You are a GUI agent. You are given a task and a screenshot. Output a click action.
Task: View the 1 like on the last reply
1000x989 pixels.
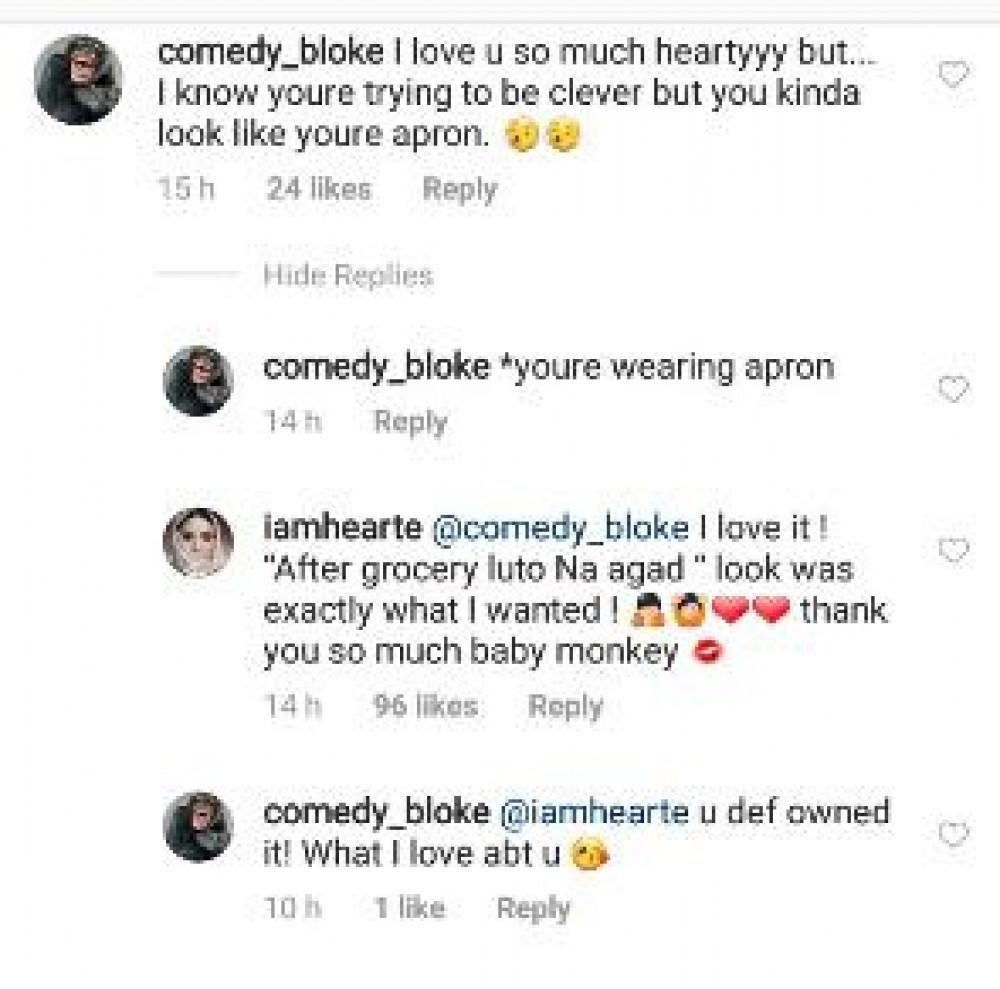click(409, 908)
